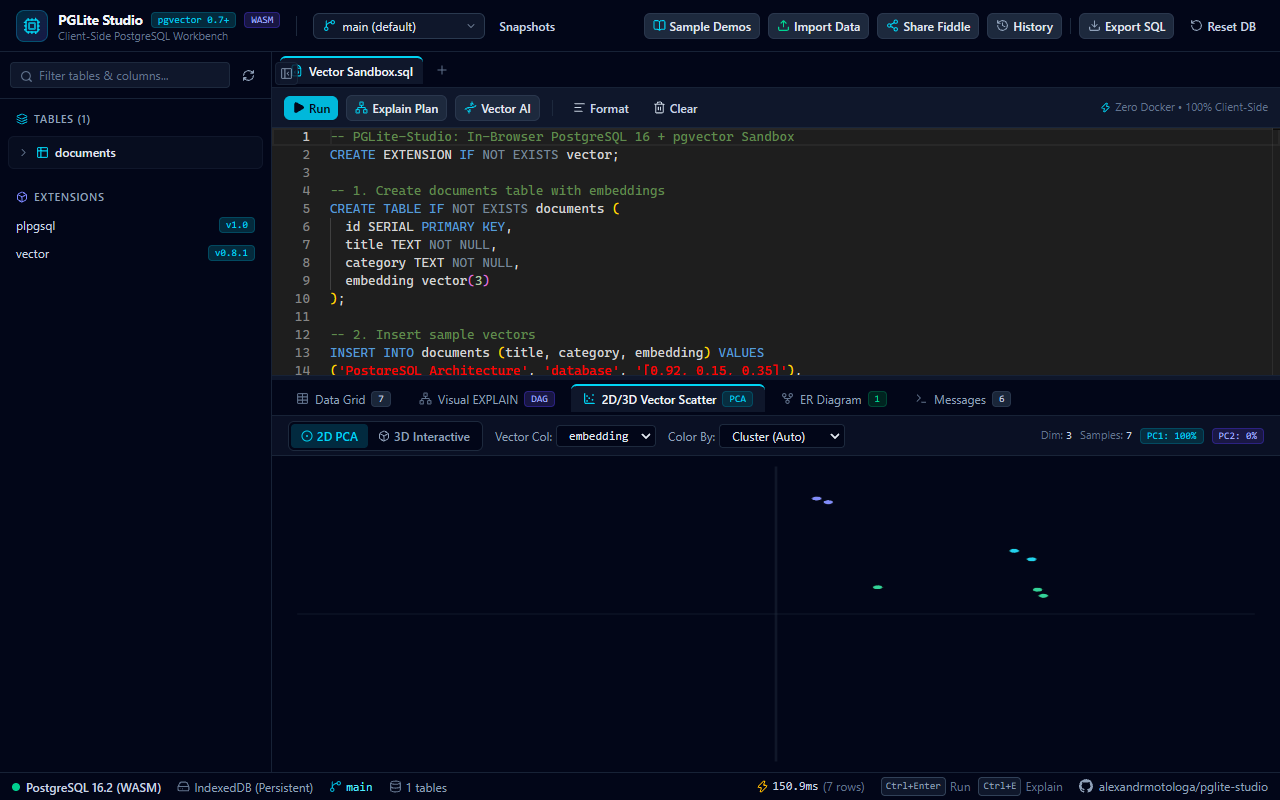Viewport: 1280px width, 800px height.
Task: Open the Visual EXPLAIN tab
Action: (x=486, y=399)
